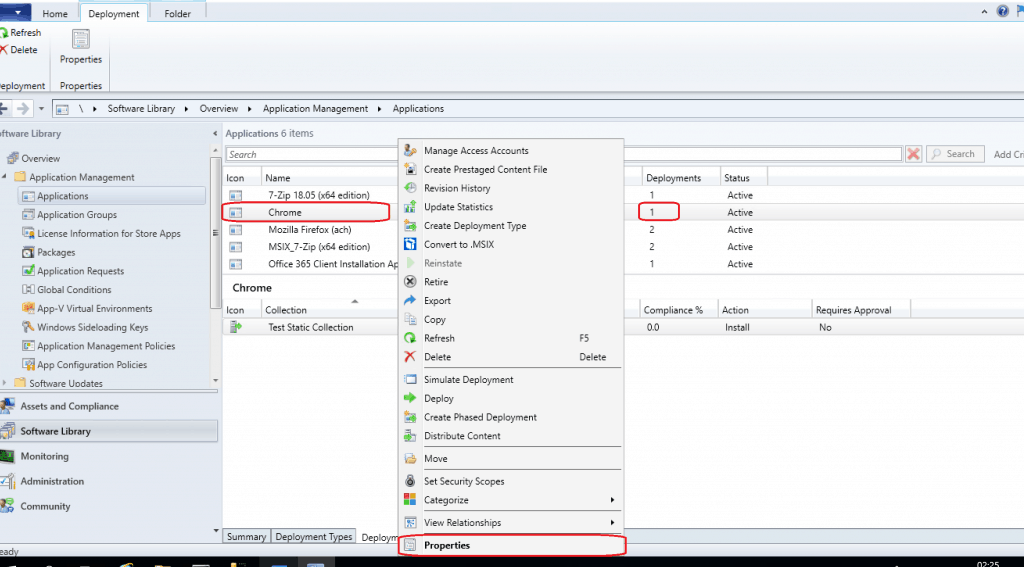This screenshot has width=1024, height=567.
Task: Open Revision History entry
Action: pyautogui.click(x=456, y=188)
